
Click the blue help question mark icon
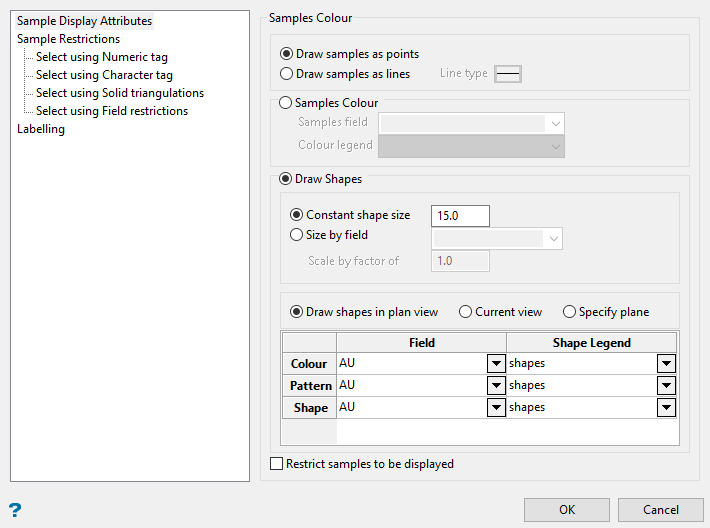15,509
